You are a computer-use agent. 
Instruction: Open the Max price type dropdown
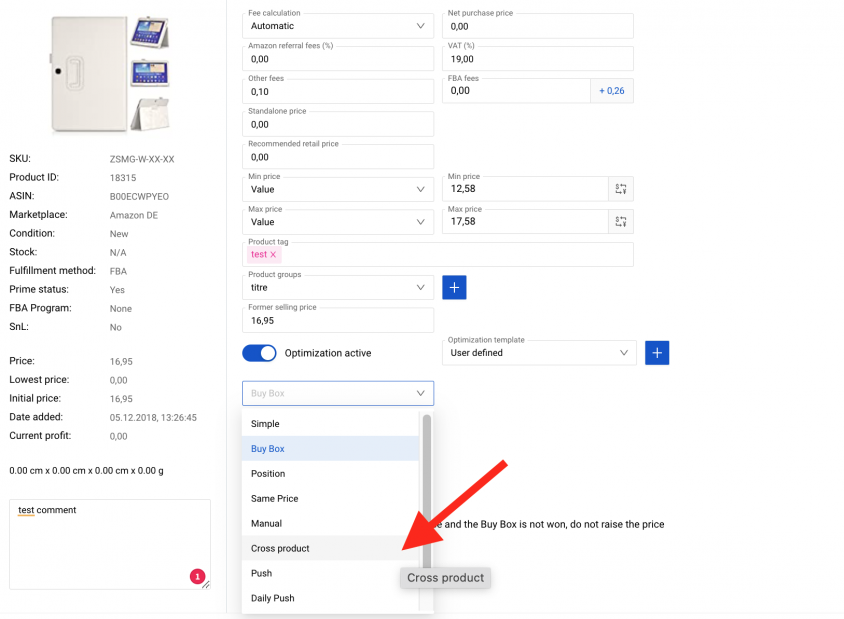(338, 222)
